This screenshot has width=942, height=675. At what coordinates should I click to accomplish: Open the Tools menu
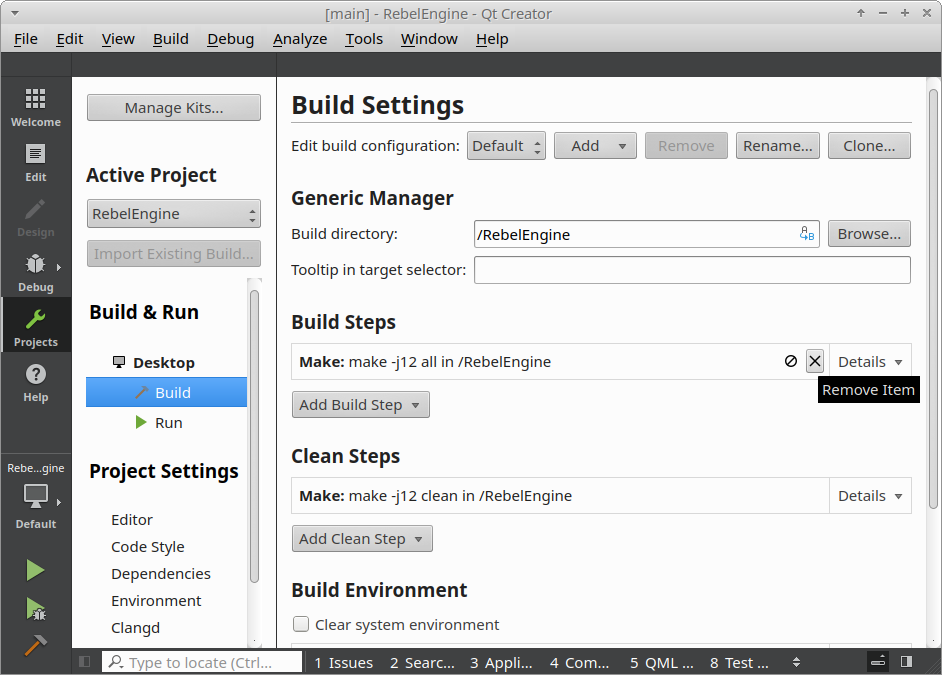click(x=363, y=39)
